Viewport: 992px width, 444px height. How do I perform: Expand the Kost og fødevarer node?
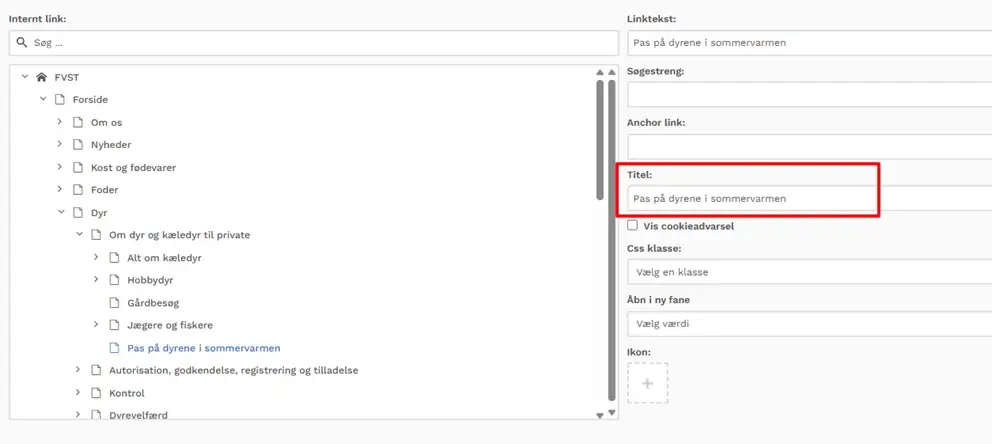click(60, 167)
